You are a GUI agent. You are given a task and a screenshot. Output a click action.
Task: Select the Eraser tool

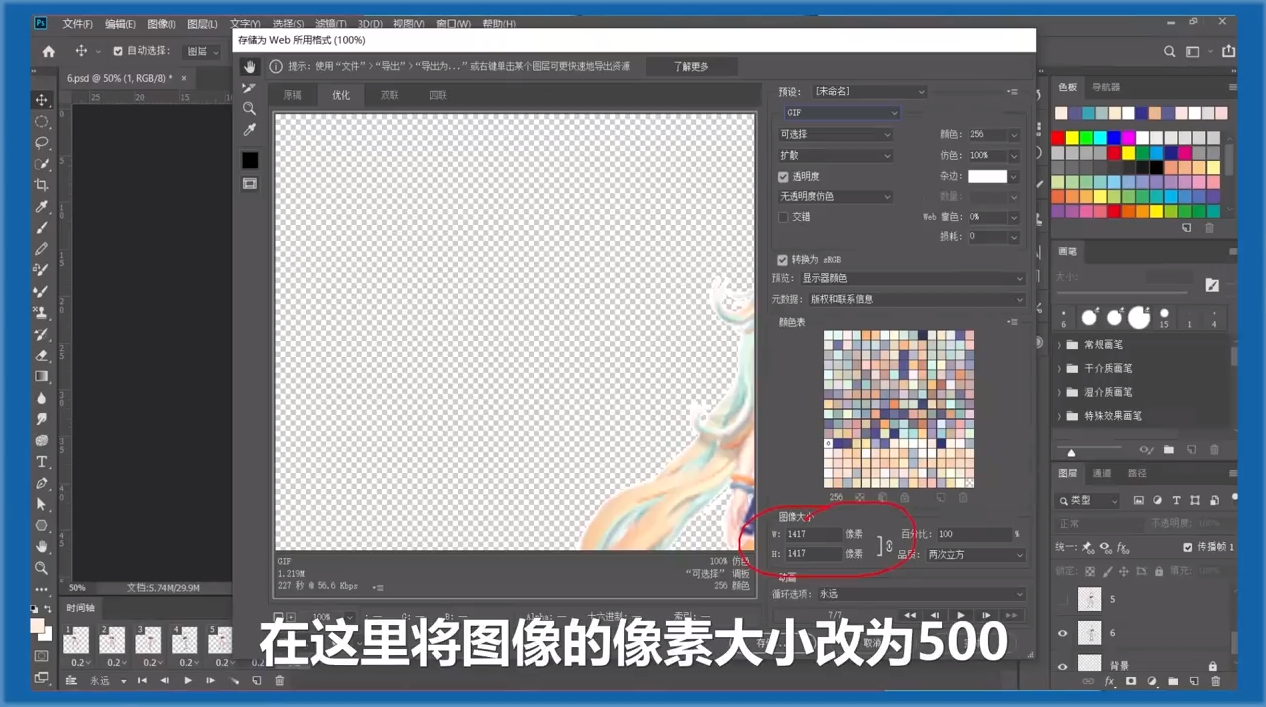[x=41, y=355]
